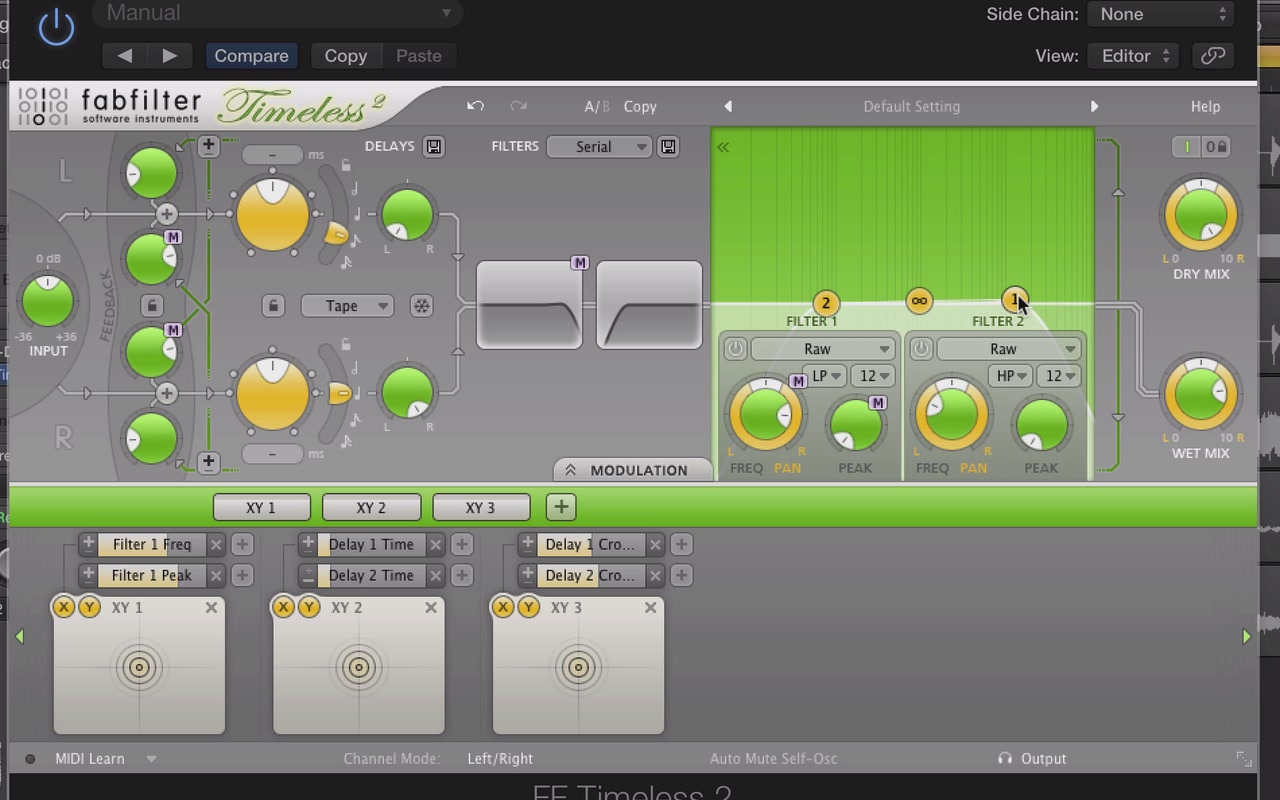This screenshot has height=800, width=1280.
Task: Change Channel Mode Left/Right setting
Action: coord(500,759)
